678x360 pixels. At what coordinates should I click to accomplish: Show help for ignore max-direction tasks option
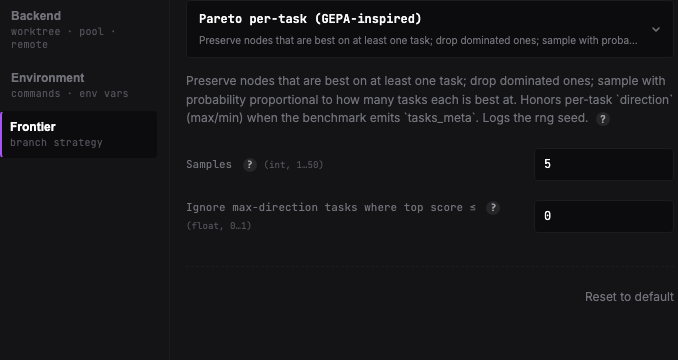tap(493, 208)
